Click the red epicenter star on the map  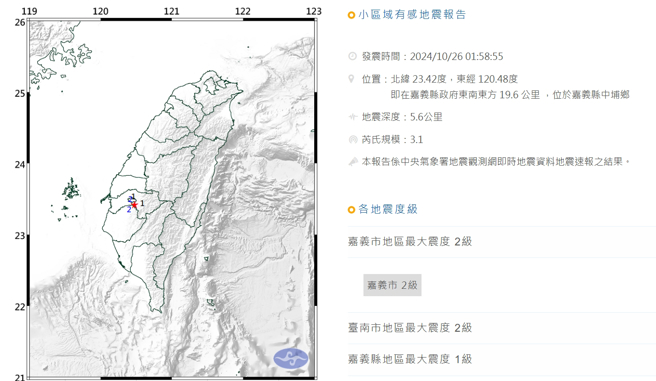(x=134, y=205)
